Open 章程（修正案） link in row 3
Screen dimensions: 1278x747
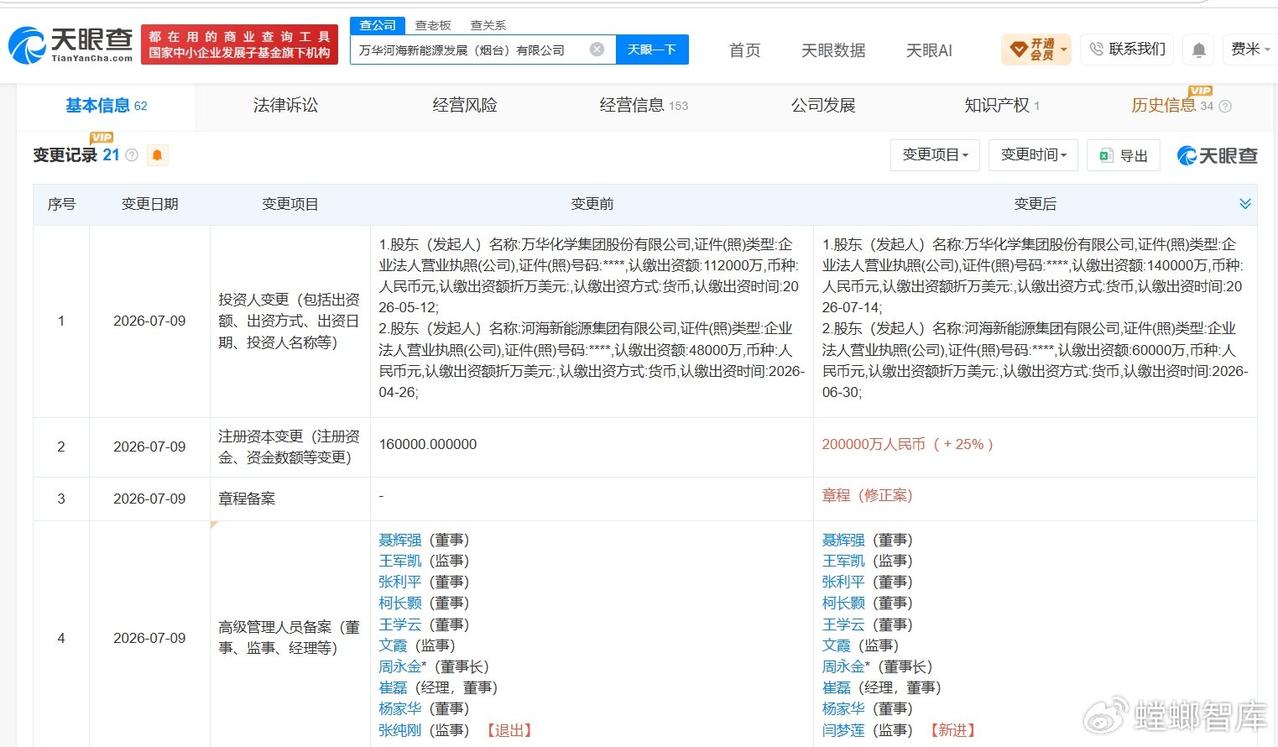[x=867, y=496]
